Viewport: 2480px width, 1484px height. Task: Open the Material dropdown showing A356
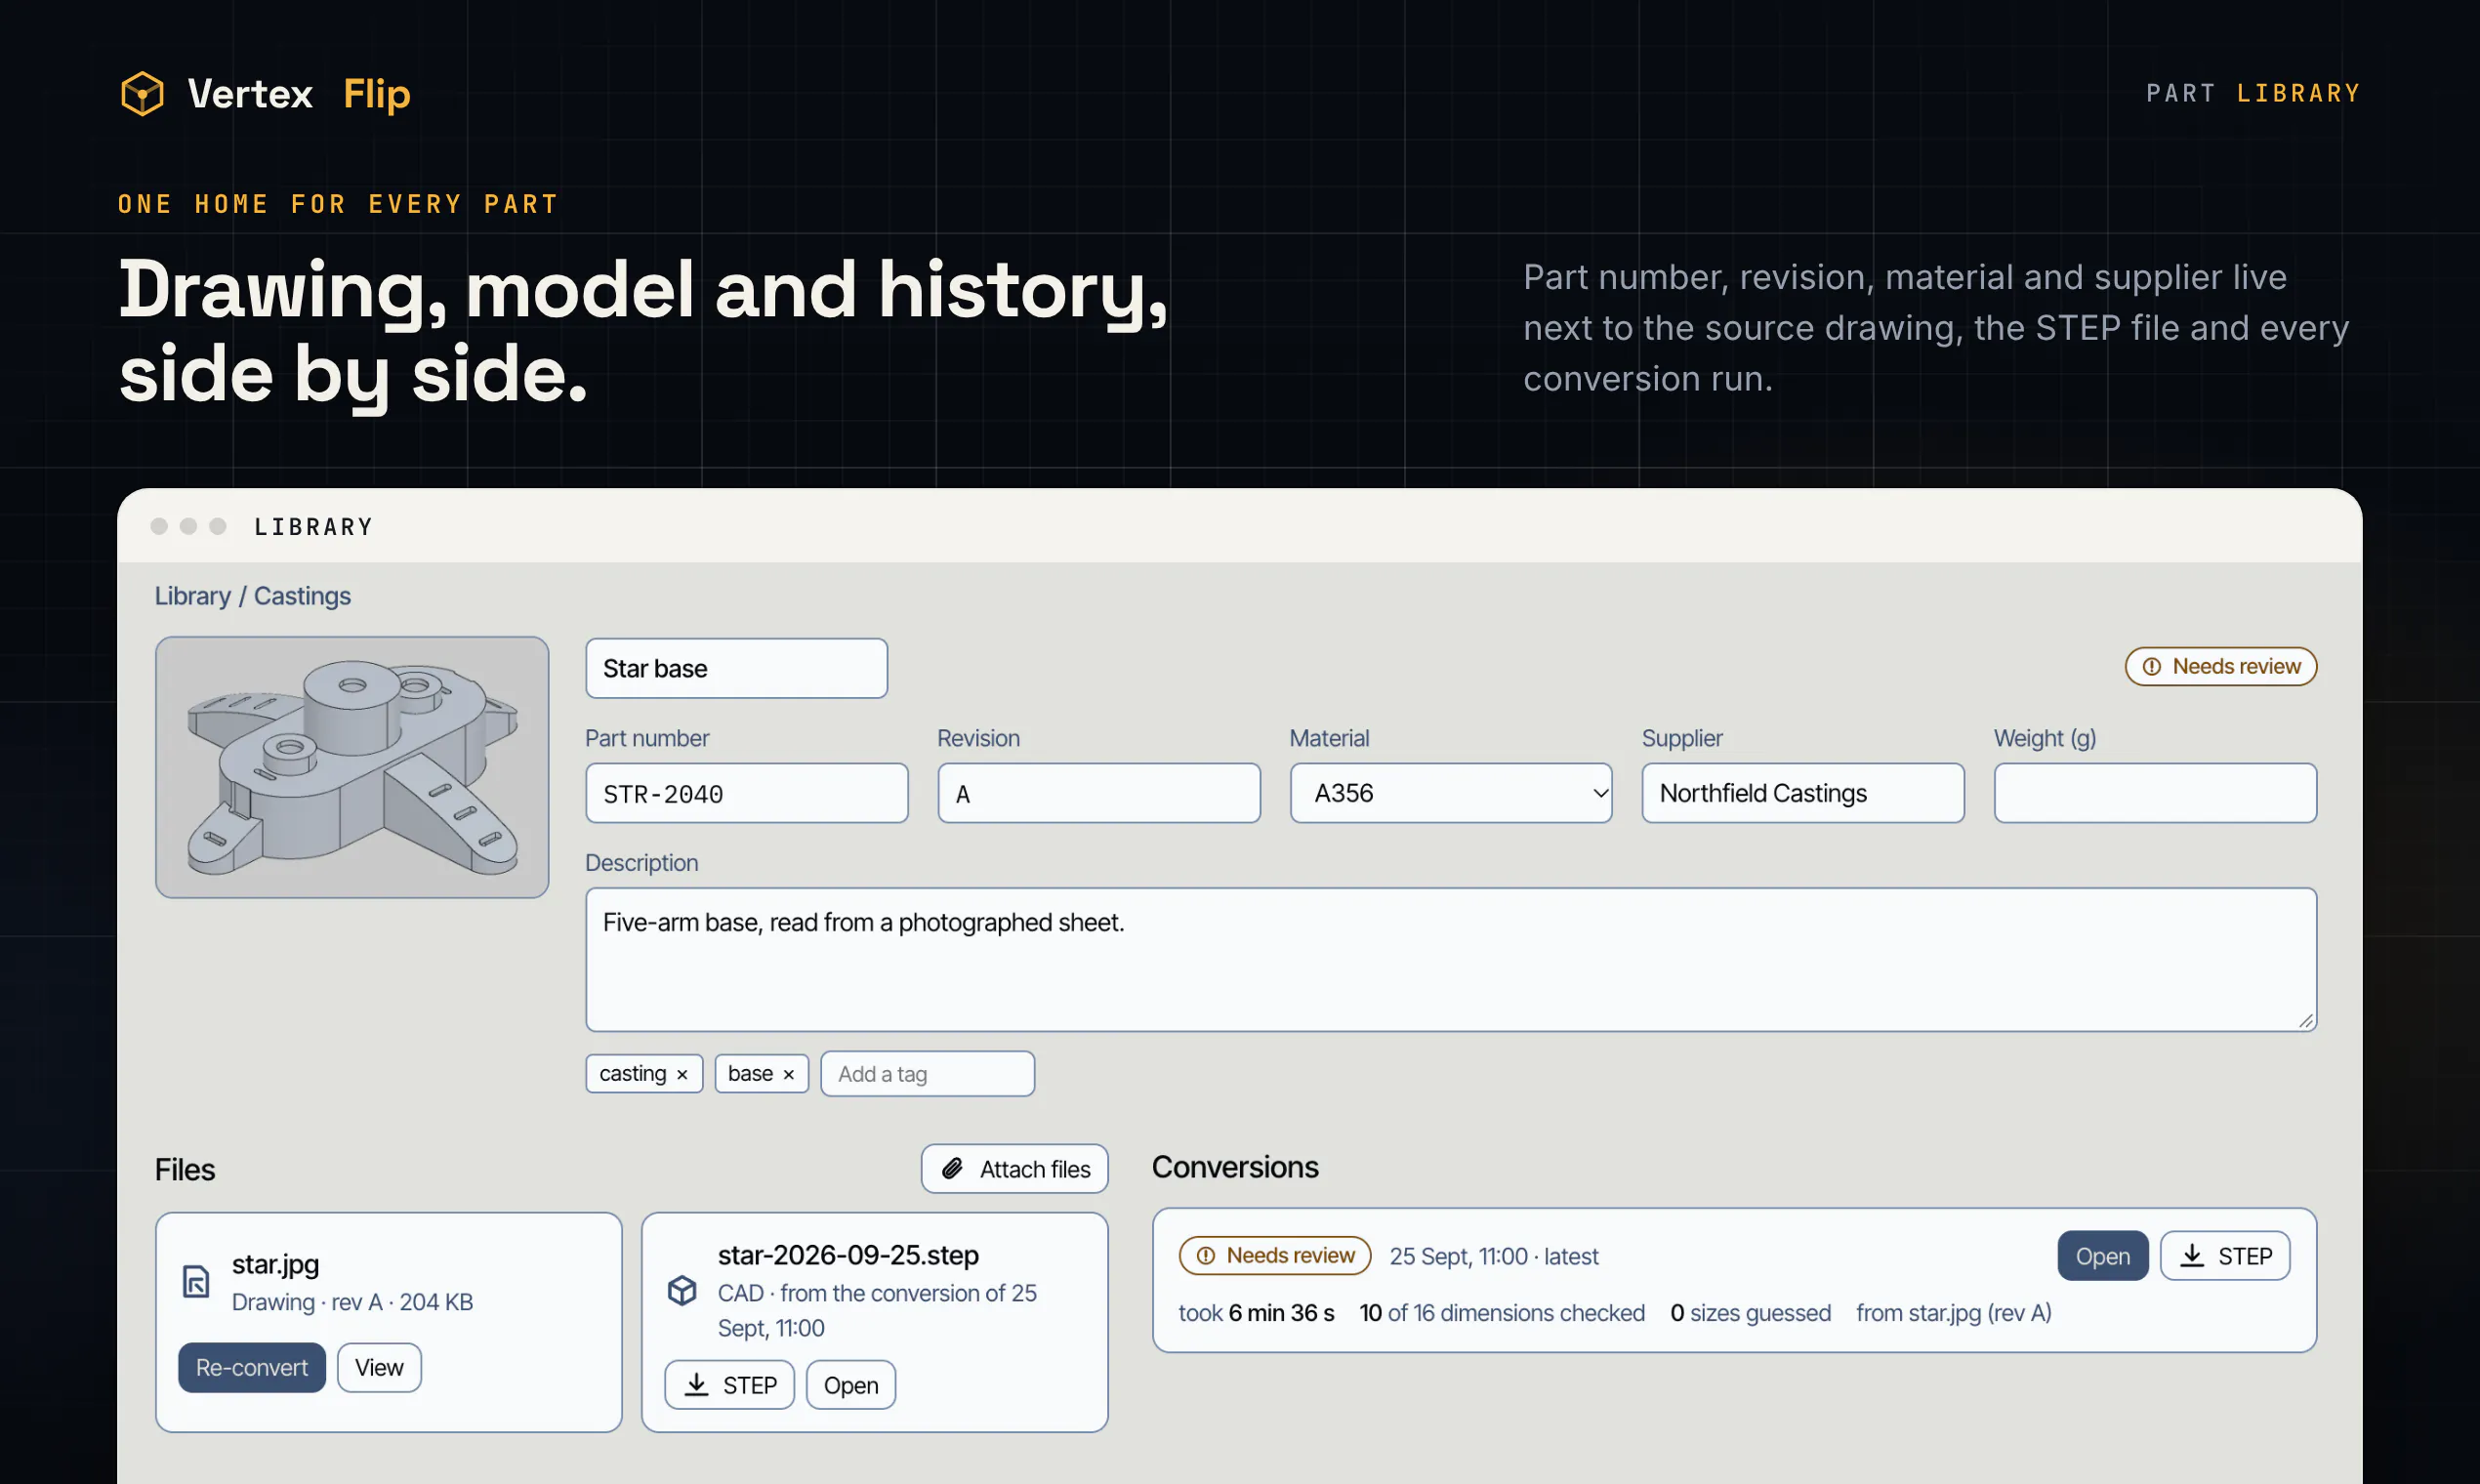click(x=1451, y=793)
